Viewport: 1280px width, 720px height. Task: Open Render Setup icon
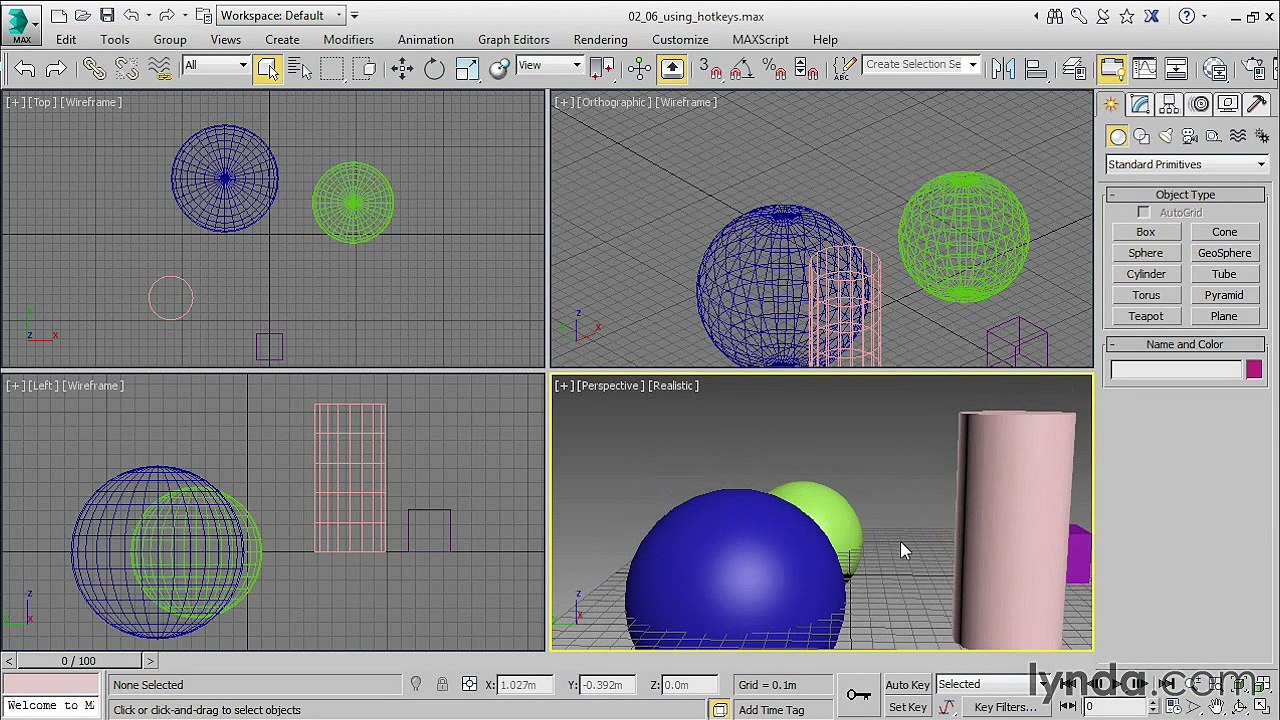pyautogui.click(x=1253, y=68)
